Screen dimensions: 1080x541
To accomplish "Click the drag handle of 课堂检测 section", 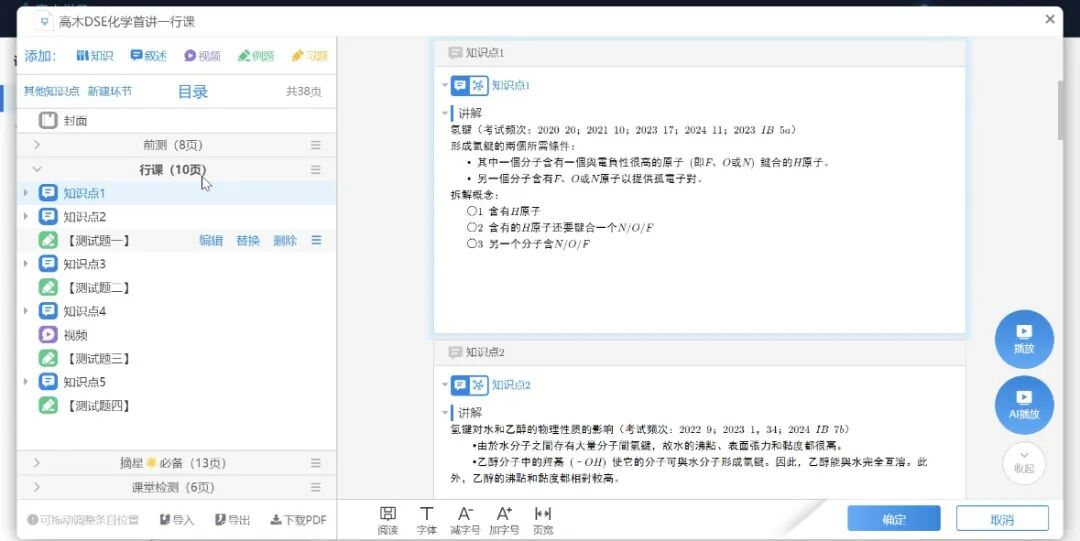I will point(315,487).
